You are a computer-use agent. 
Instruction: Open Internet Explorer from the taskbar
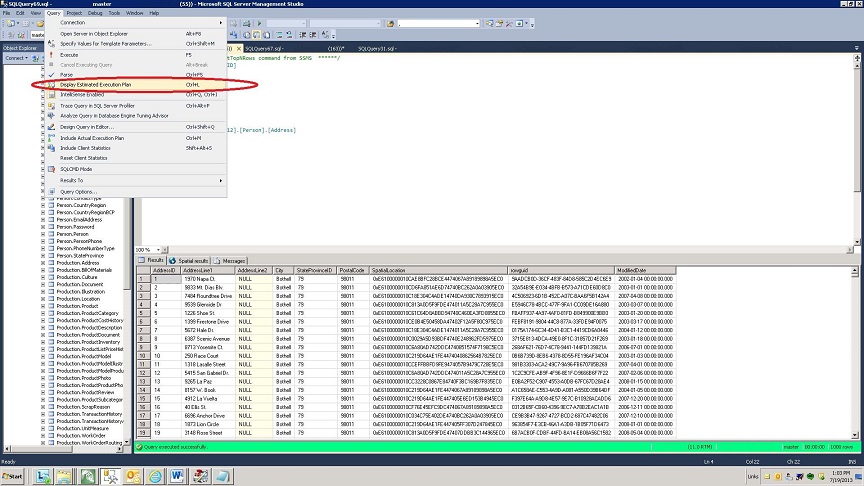point(155,476)
